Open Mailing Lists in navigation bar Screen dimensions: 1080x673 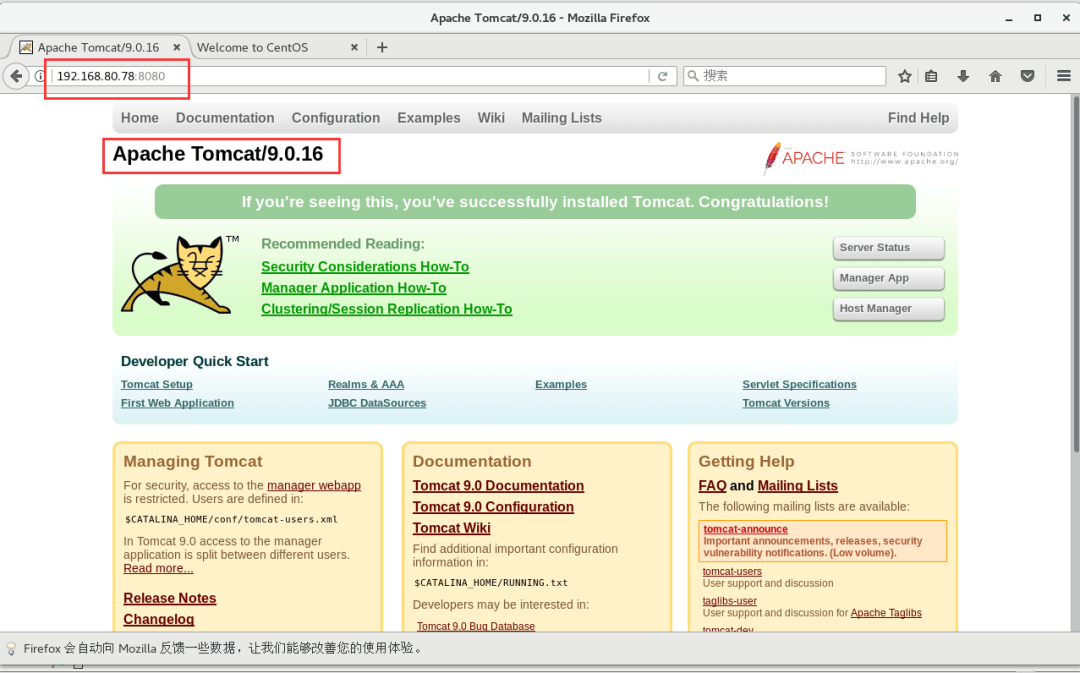pos(561,118)
